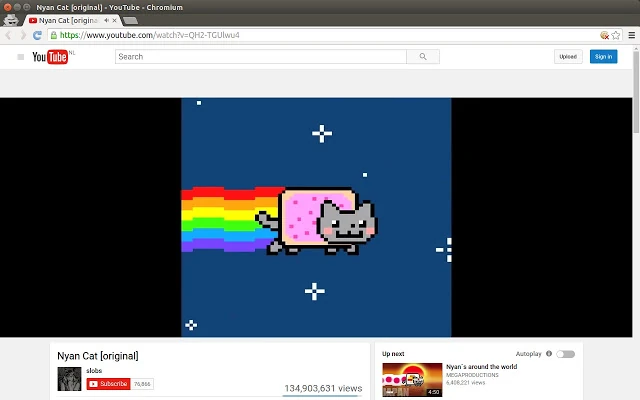Click the green padlock security icon
The image size is (640, 400).
(x=53, y=36)
